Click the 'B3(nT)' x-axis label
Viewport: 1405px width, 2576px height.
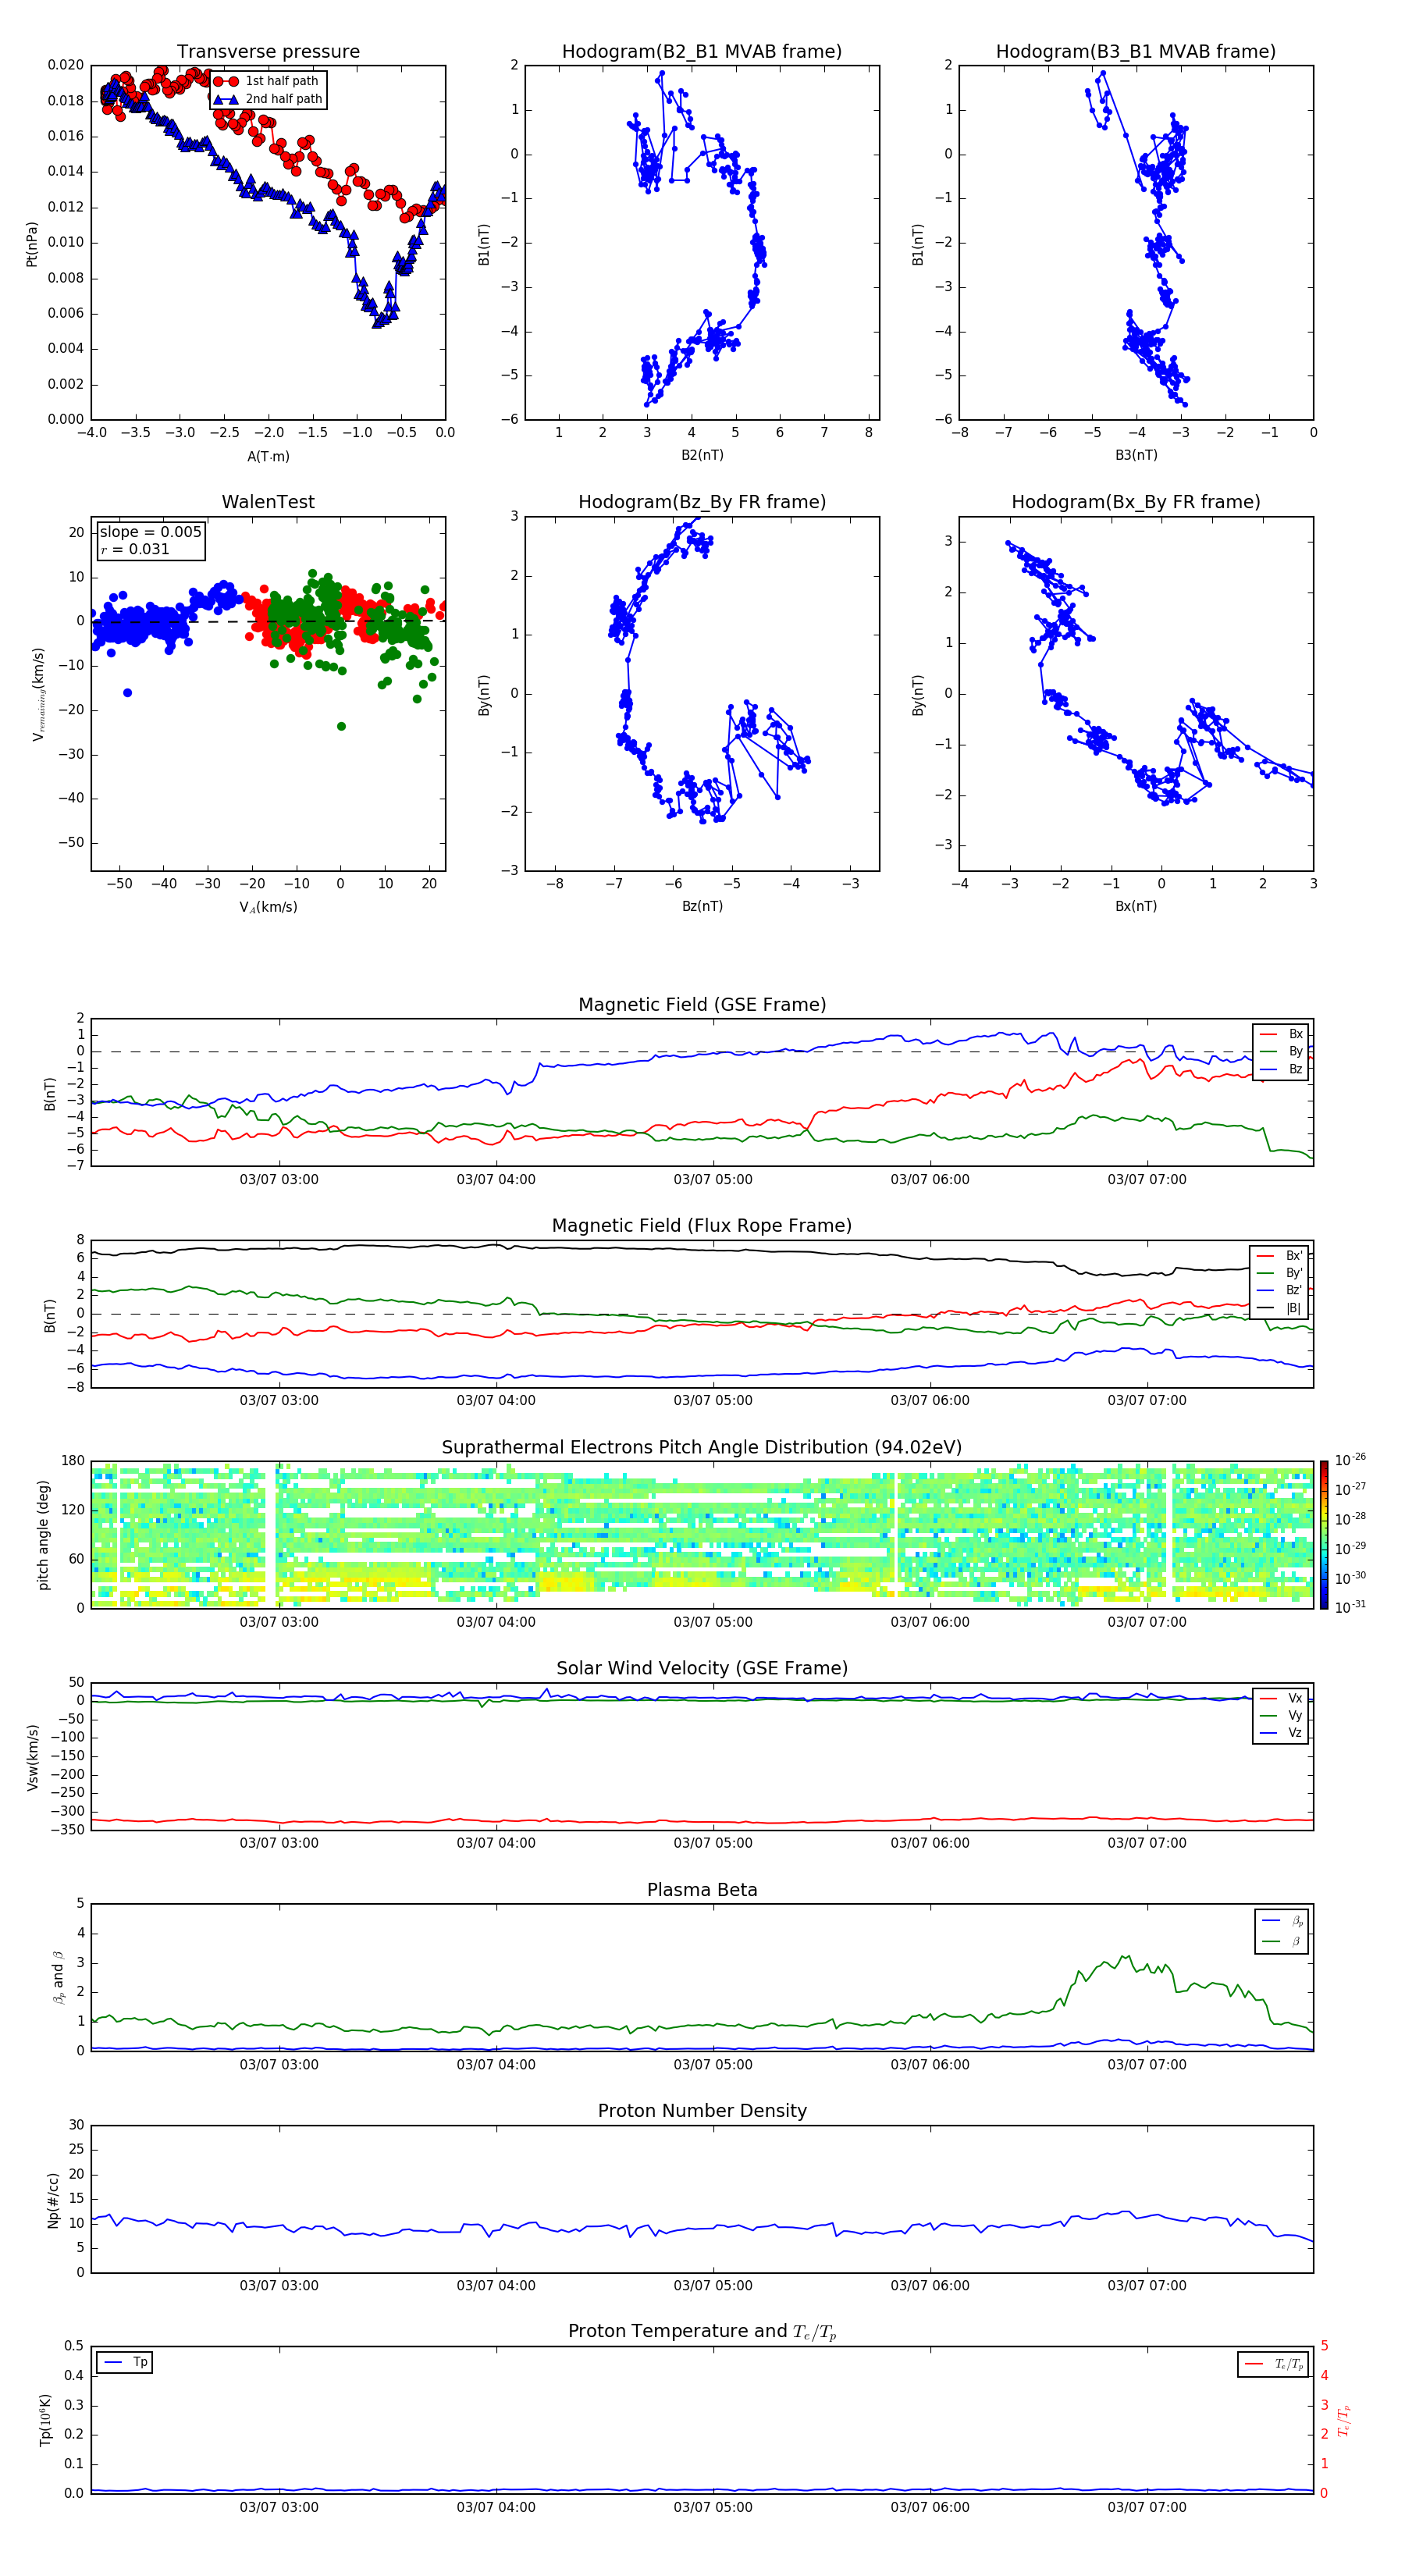click(1136, 455)
